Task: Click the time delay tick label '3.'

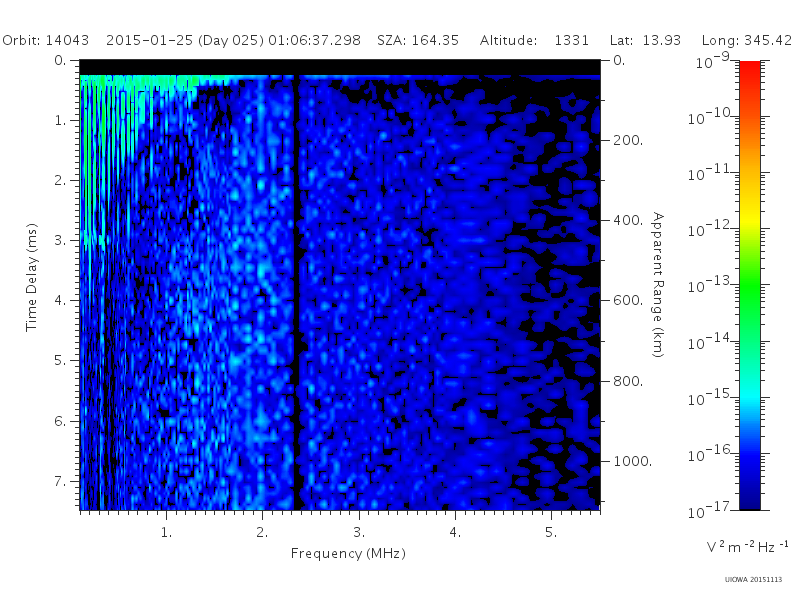Action: tap(60, 240)
